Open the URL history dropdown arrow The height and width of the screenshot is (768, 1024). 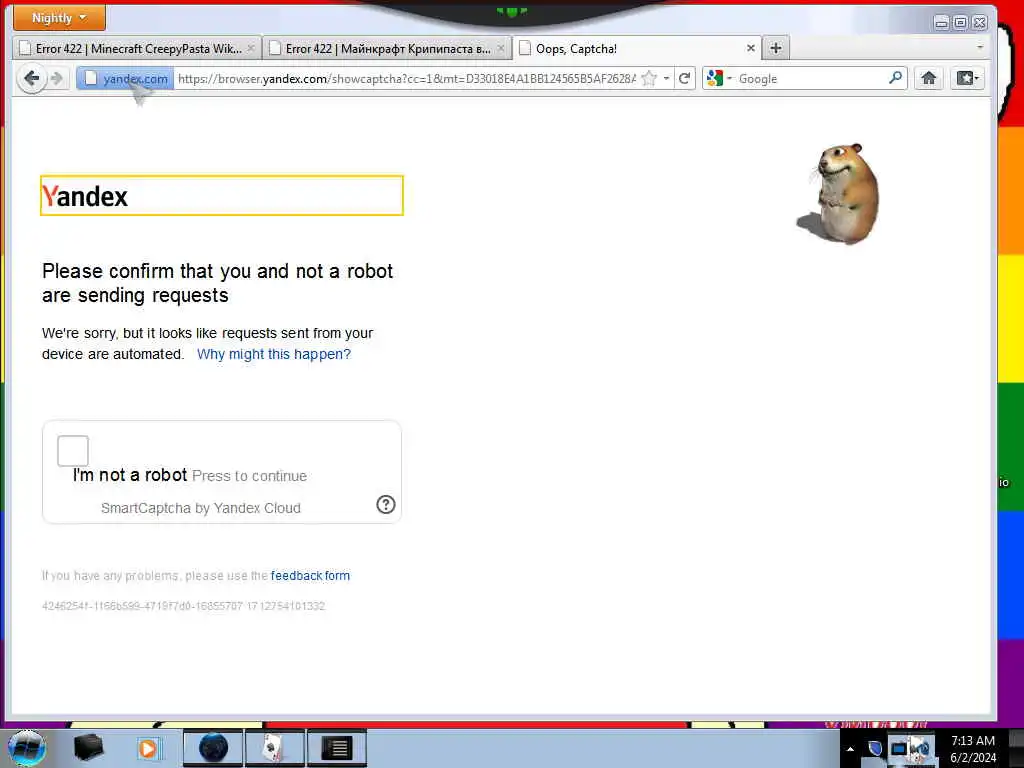point(666,79)
